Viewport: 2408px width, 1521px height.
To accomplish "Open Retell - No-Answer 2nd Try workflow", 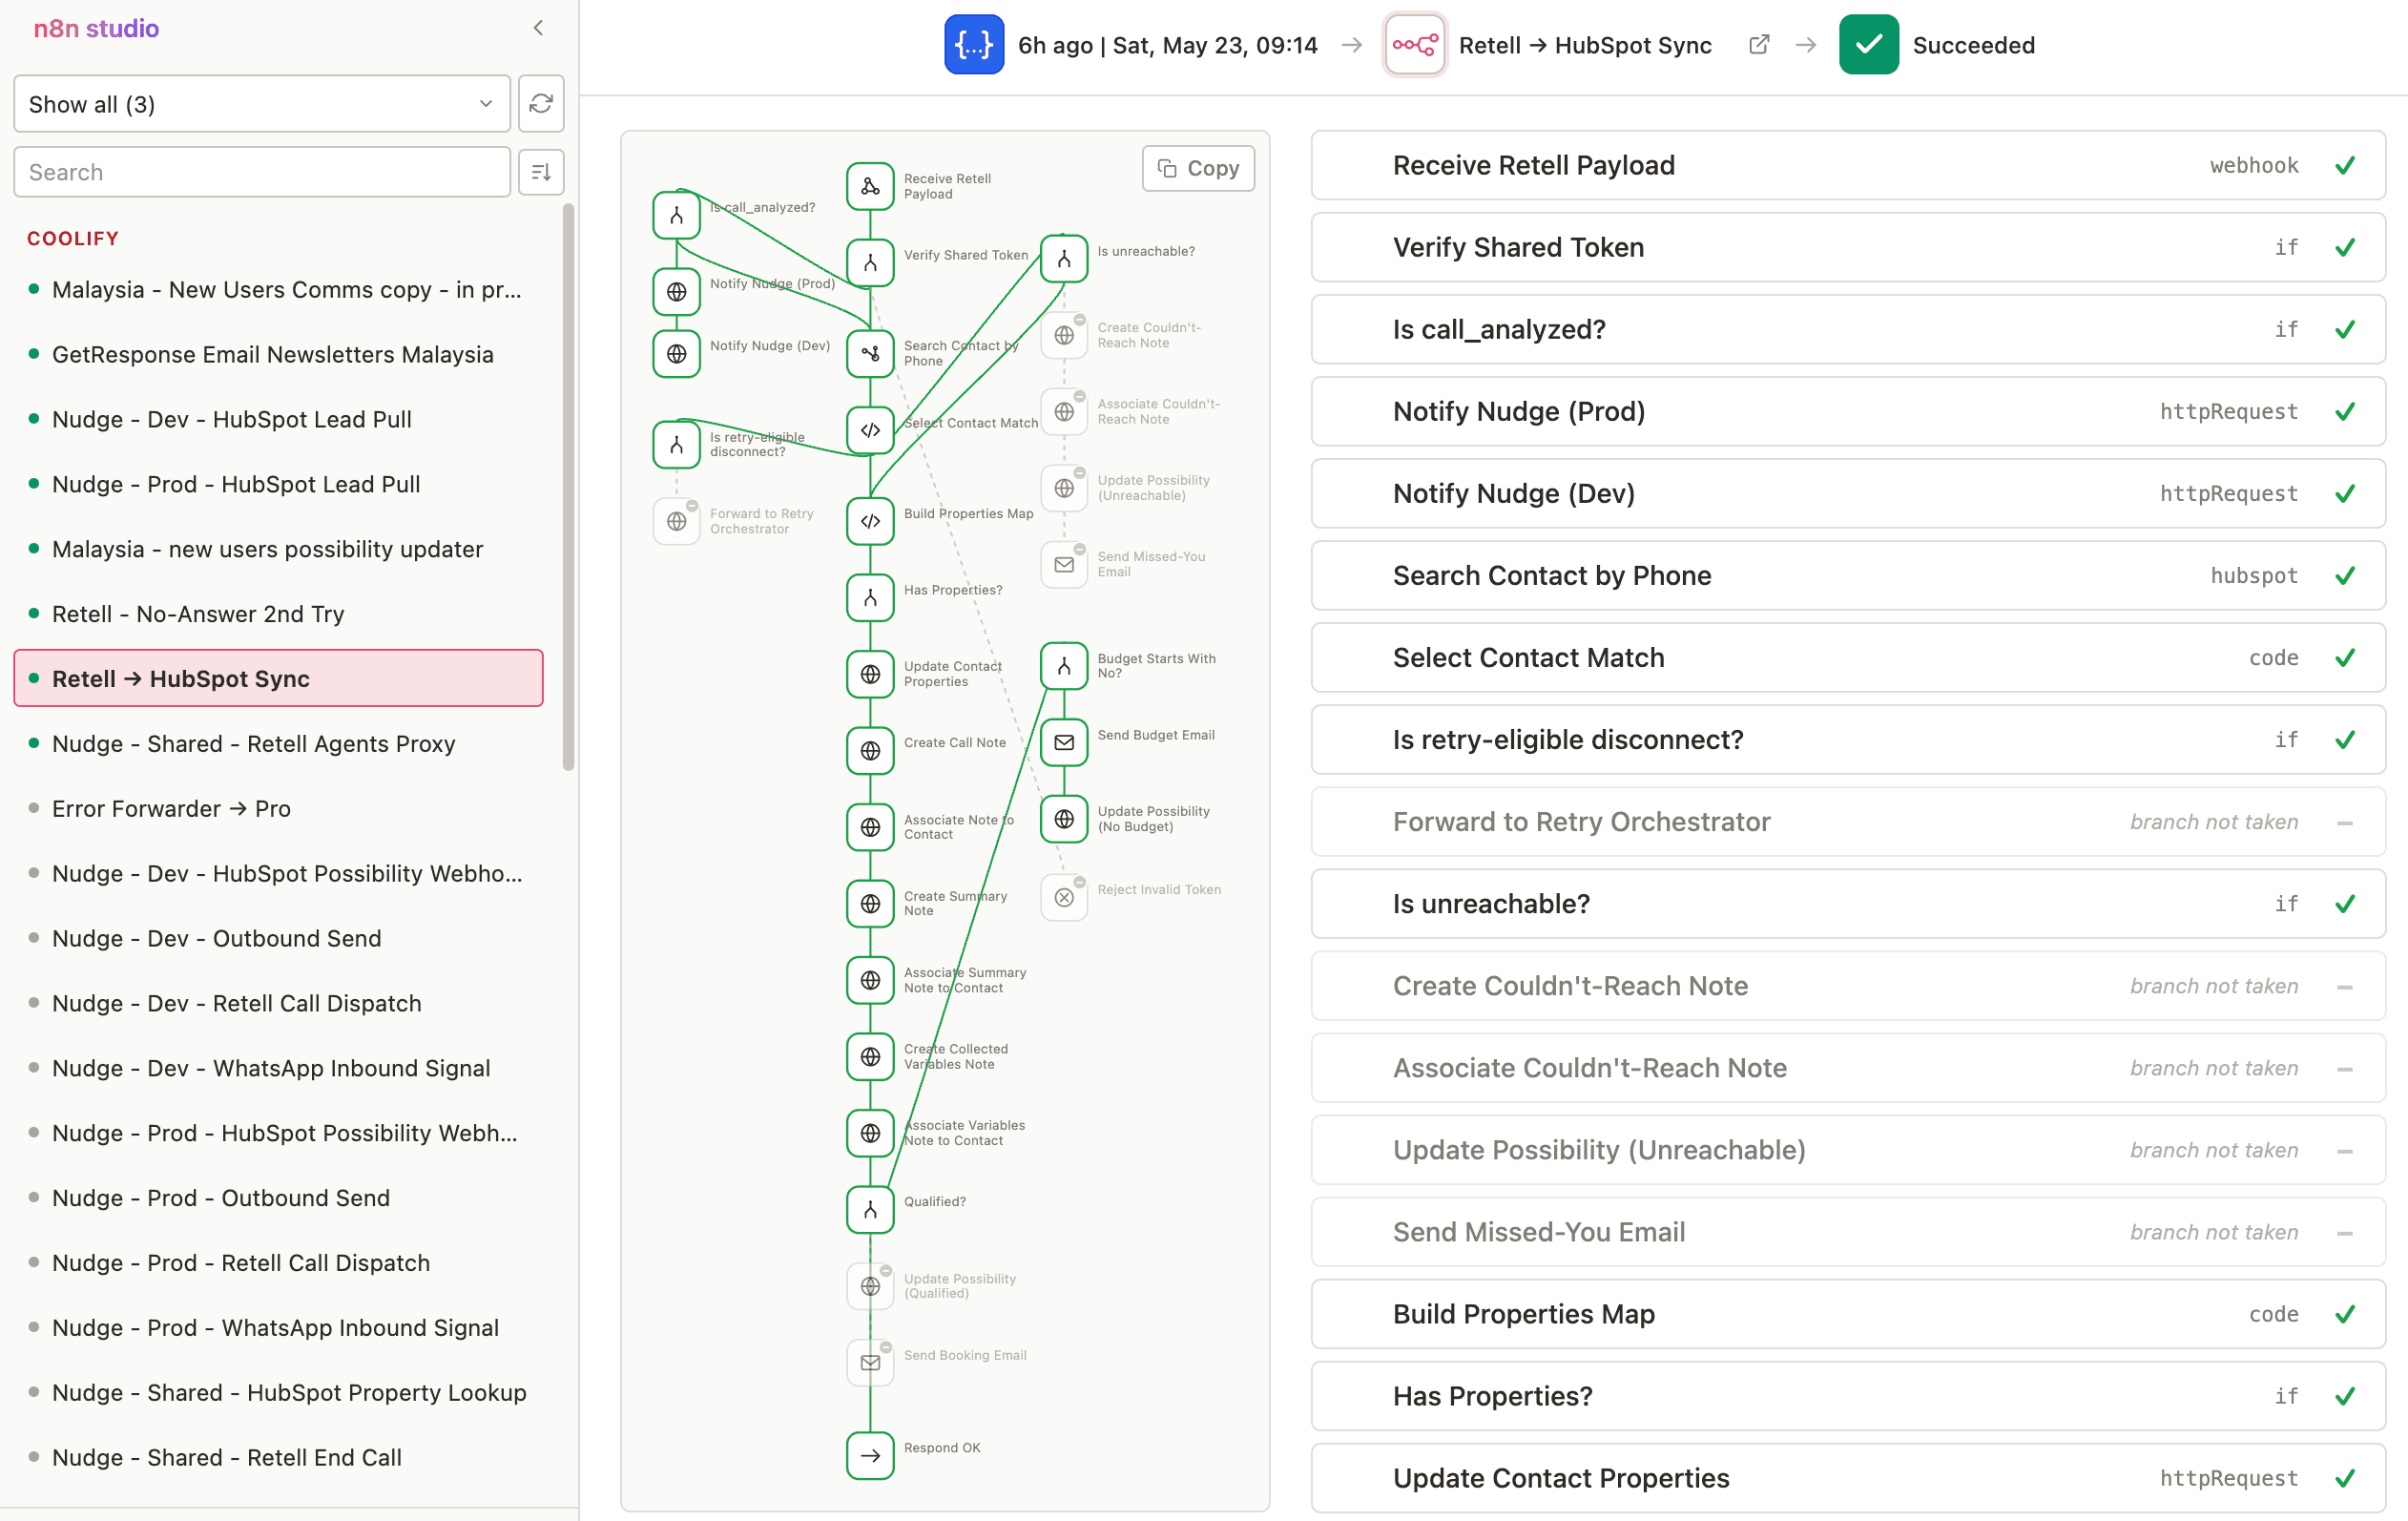I will 278,614.
